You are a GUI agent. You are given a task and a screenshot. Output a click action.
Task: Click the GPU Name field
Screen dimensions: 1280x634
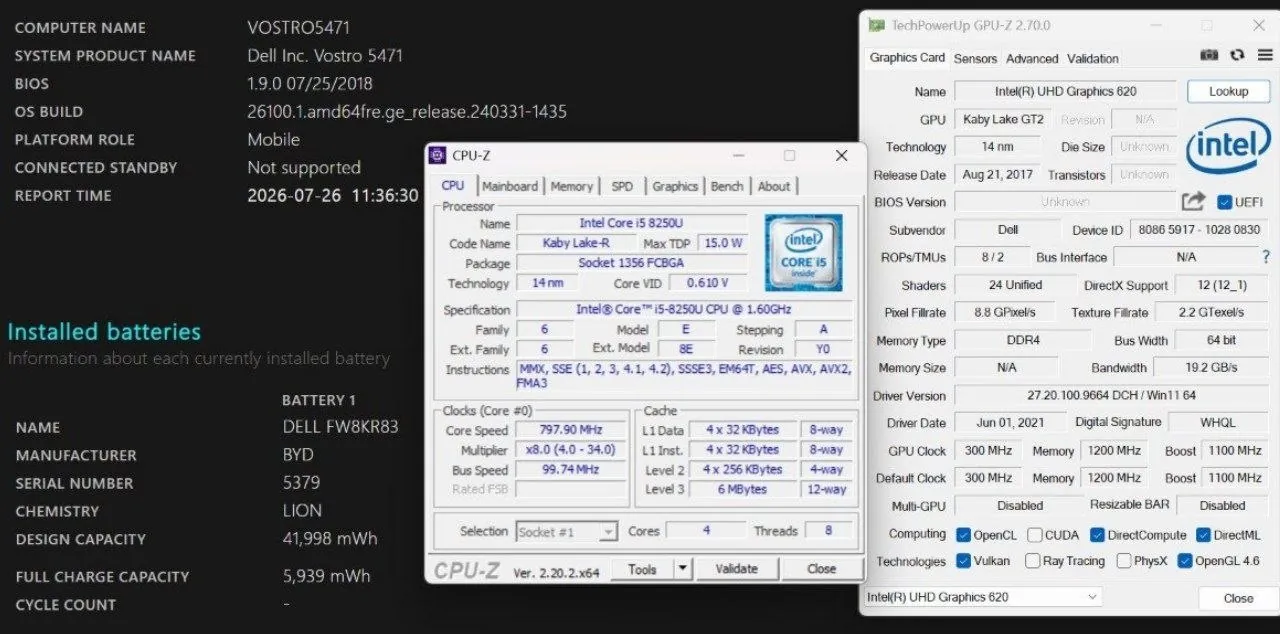pos(1065,91)
